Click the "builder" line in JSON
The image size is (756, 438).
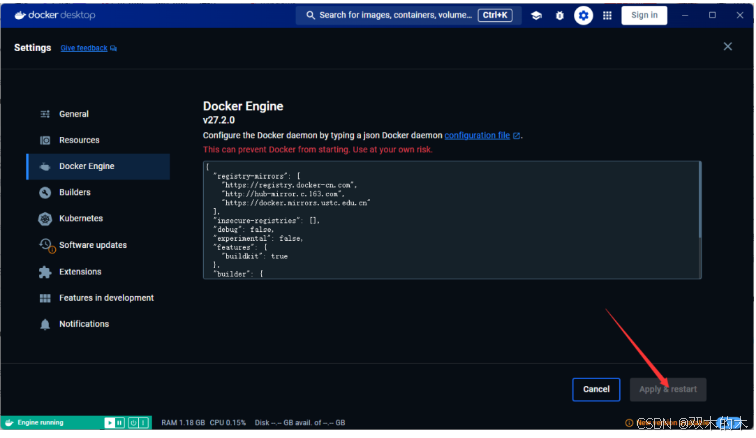(238, 274)
